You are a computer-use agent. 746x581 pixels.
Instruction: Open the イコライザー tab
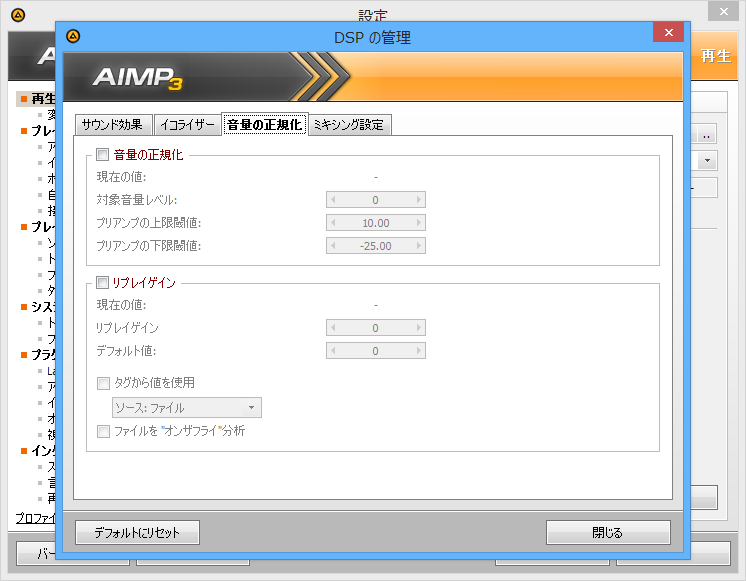click(187, 125)
